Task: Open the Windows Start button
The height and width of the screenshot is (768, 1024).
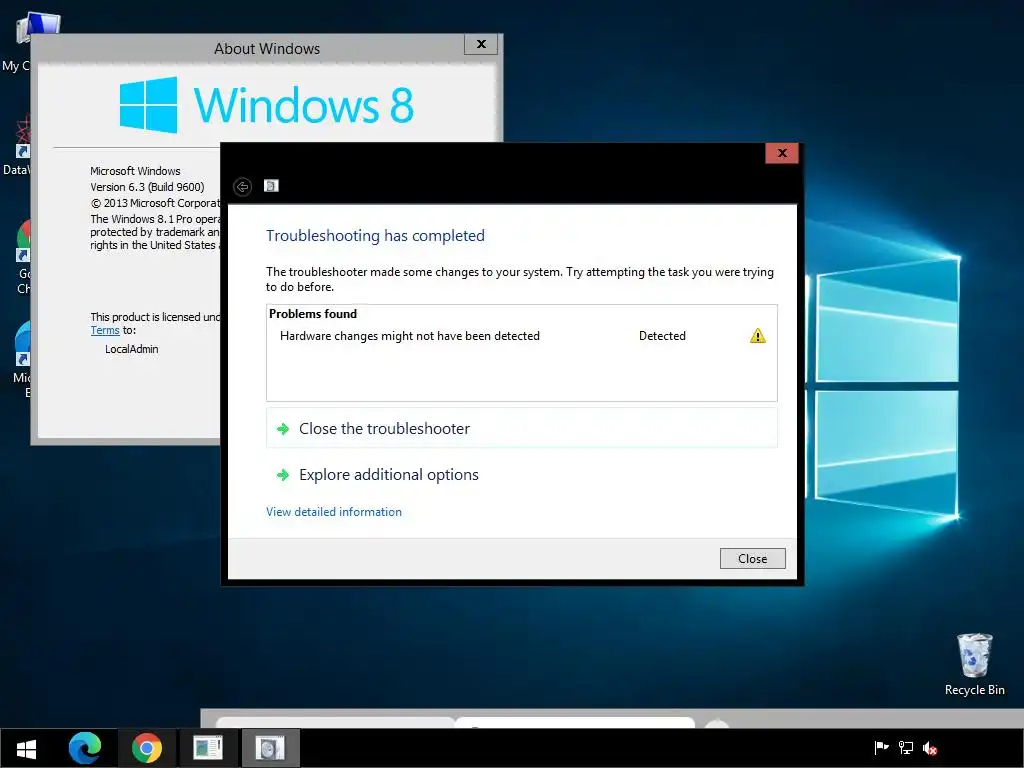Action: (26, 748)
